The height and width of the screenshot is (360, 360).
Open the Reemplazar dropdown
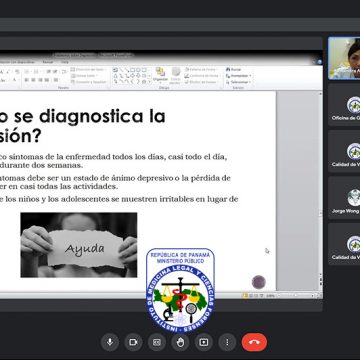pyautogui.click(x=239, y=76)
